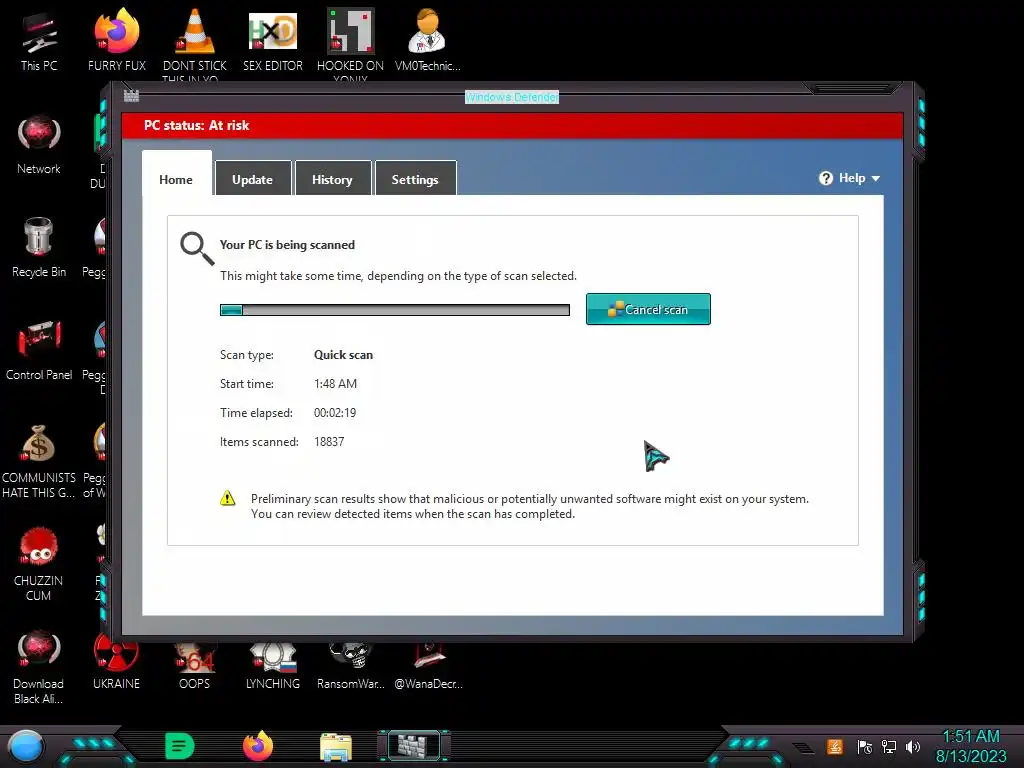
Task: Open the UKRAINE radiation symbol desktop icon
Action: coord(116,663)
